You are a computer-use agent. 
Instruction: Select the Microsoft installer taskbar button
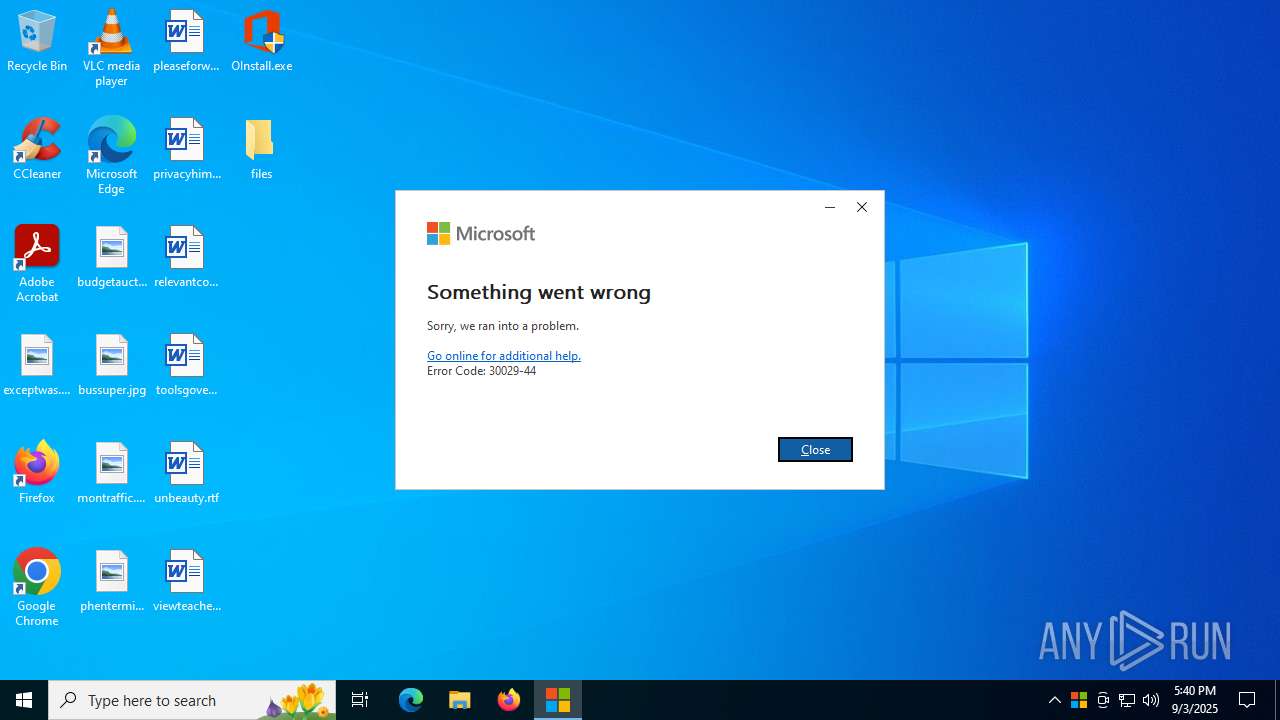point(558,700)
